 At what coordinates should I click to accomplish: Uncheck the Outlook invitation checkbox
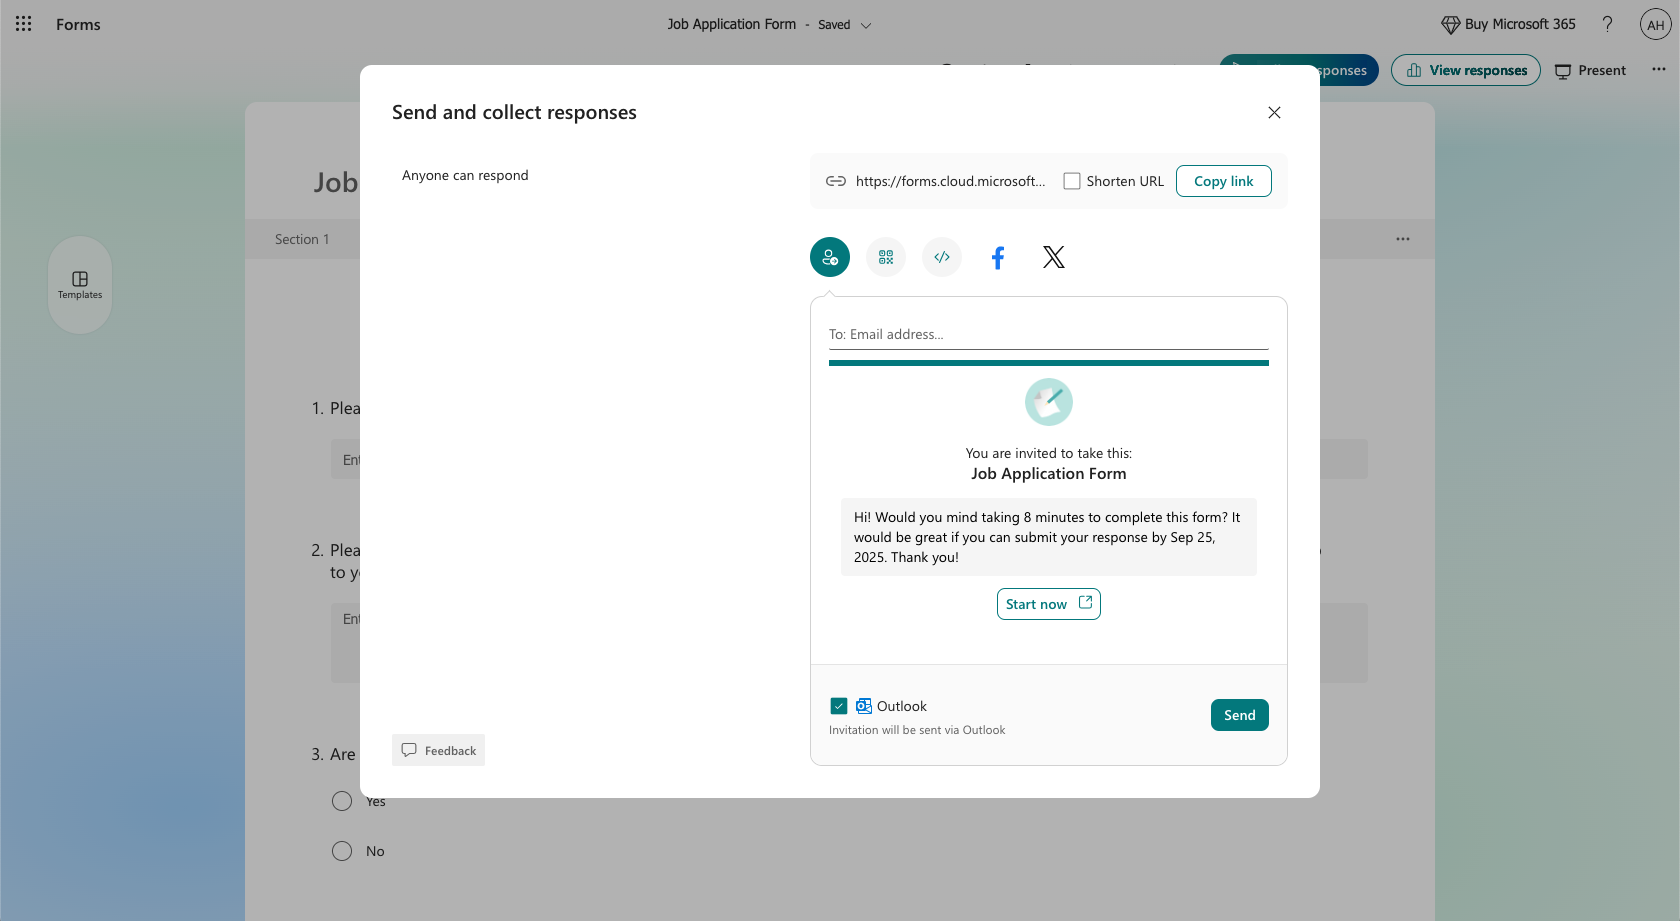point(839,705)
